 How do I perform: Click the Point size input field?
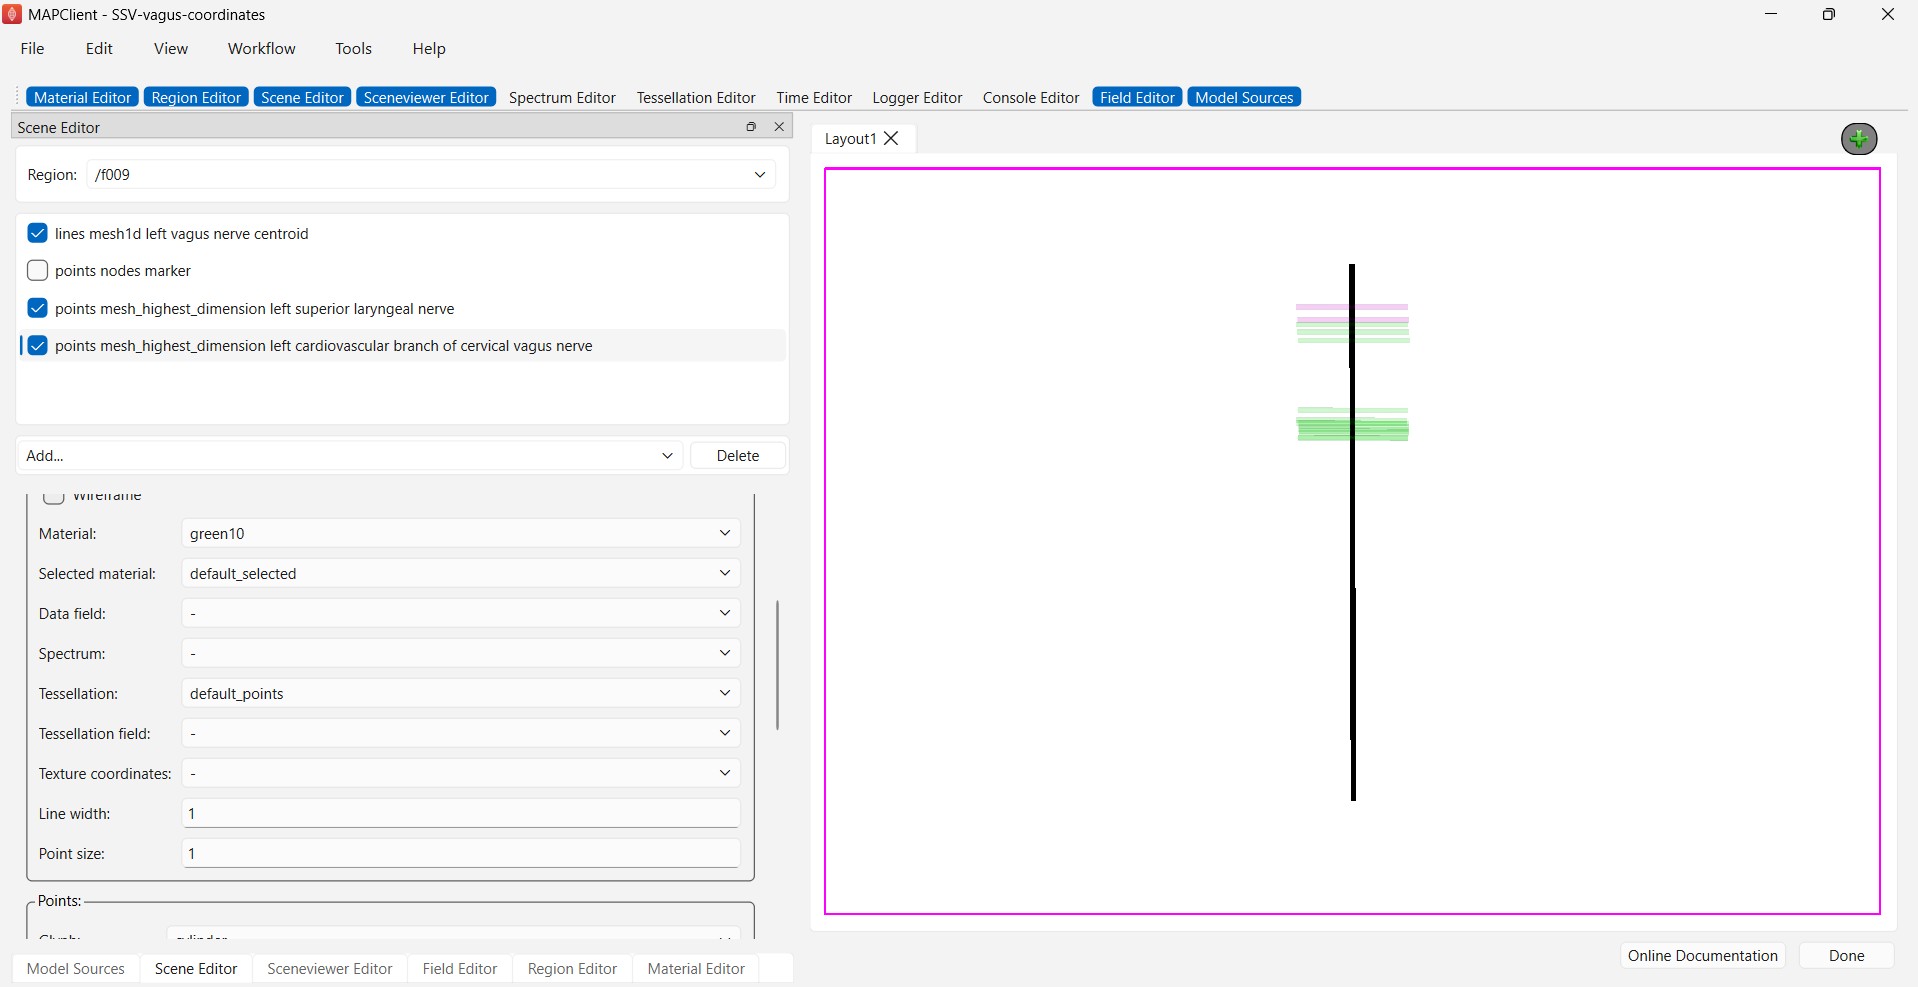[461, 853]
